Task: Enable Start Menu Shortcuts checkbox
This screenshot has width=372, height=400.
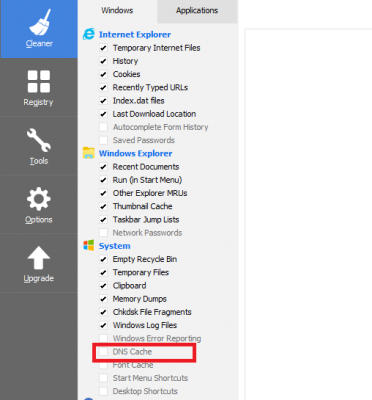Action: pos(103,378)
